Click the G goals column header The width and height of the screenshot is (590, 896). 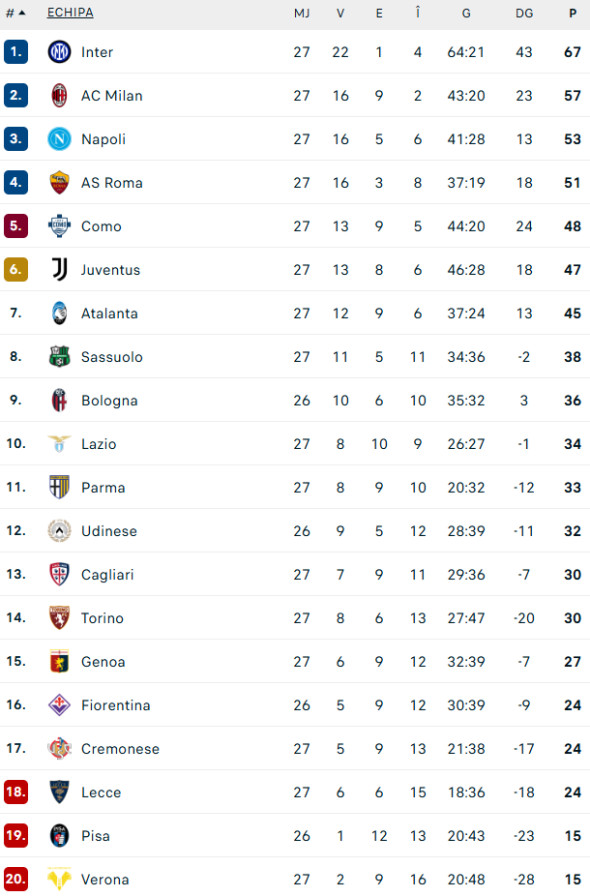pyautogui.click(x=466, y=13)
